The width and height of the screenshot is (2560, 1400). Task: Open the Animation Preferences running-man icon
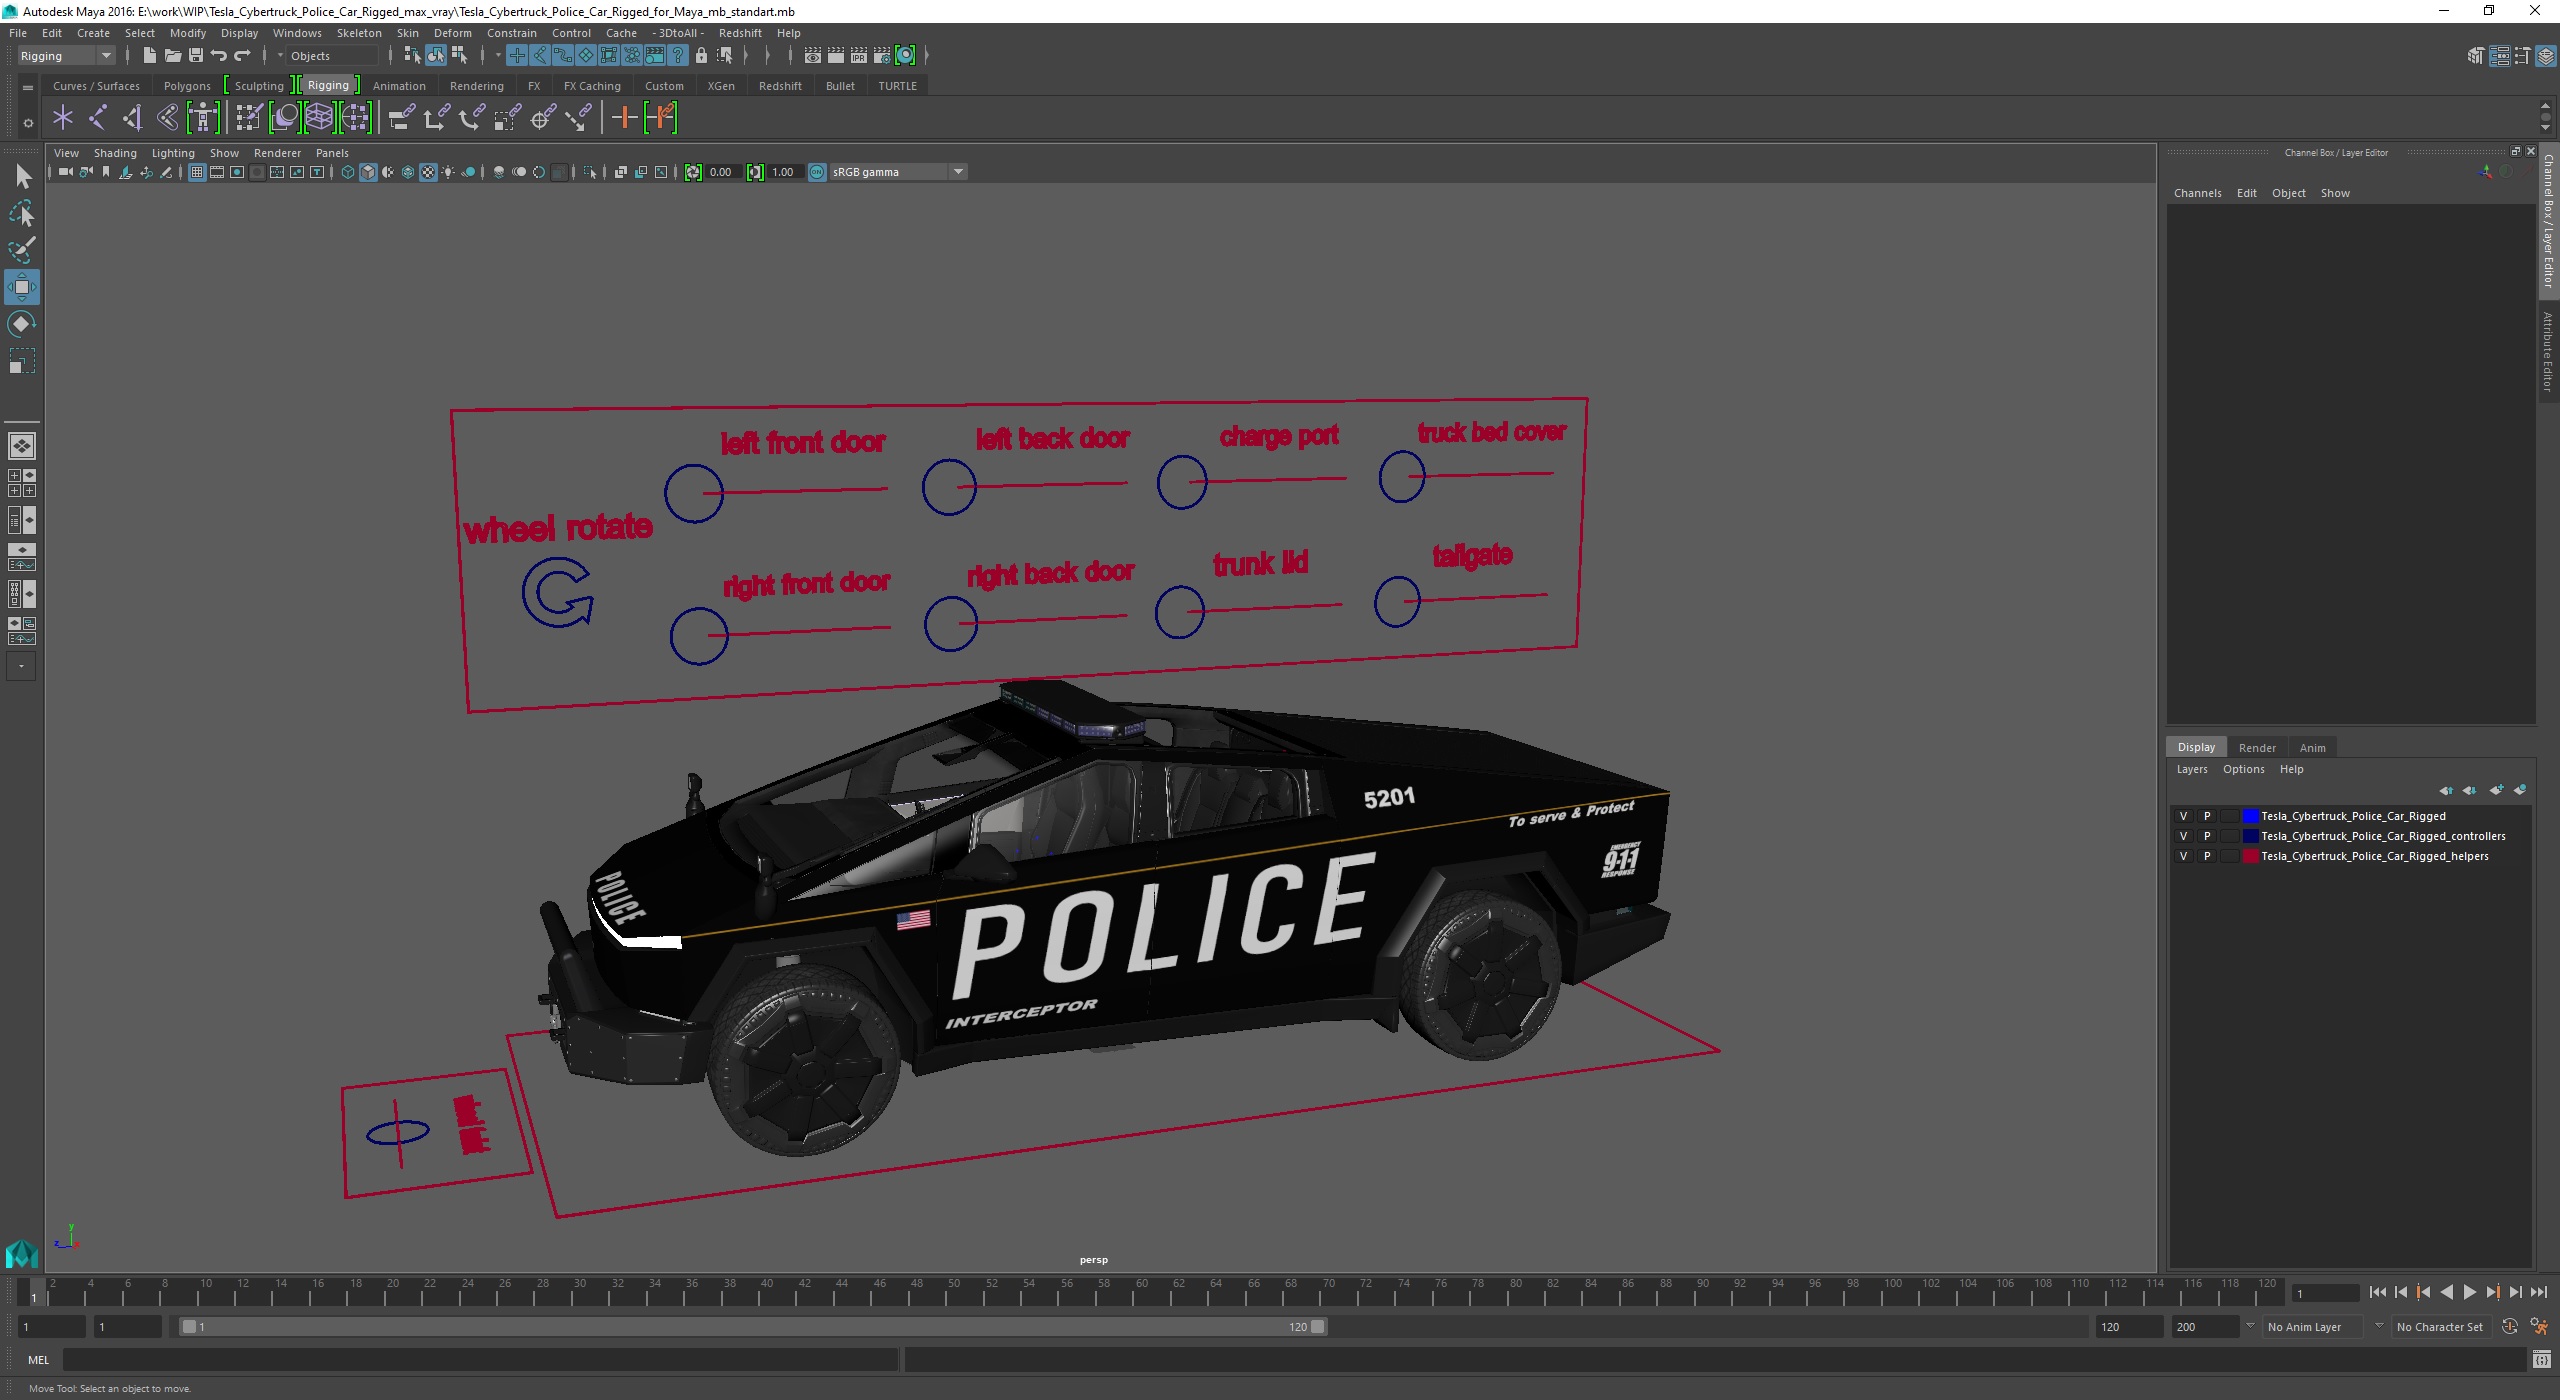(x=2538, y=1327)
